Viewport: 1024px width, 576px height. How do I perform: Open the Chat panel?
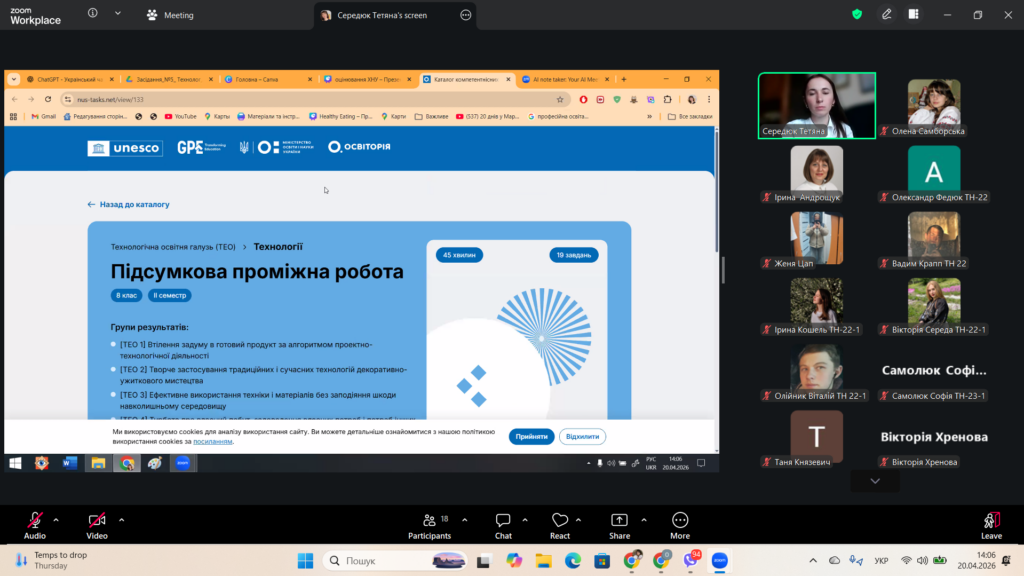503,523
